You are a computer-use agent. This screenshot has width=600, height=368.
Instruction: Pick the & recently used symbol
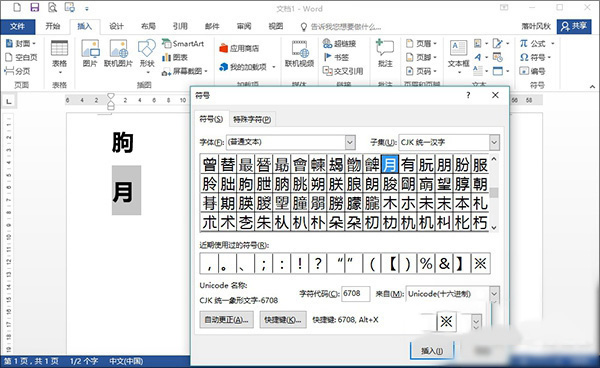pos(444,263)
